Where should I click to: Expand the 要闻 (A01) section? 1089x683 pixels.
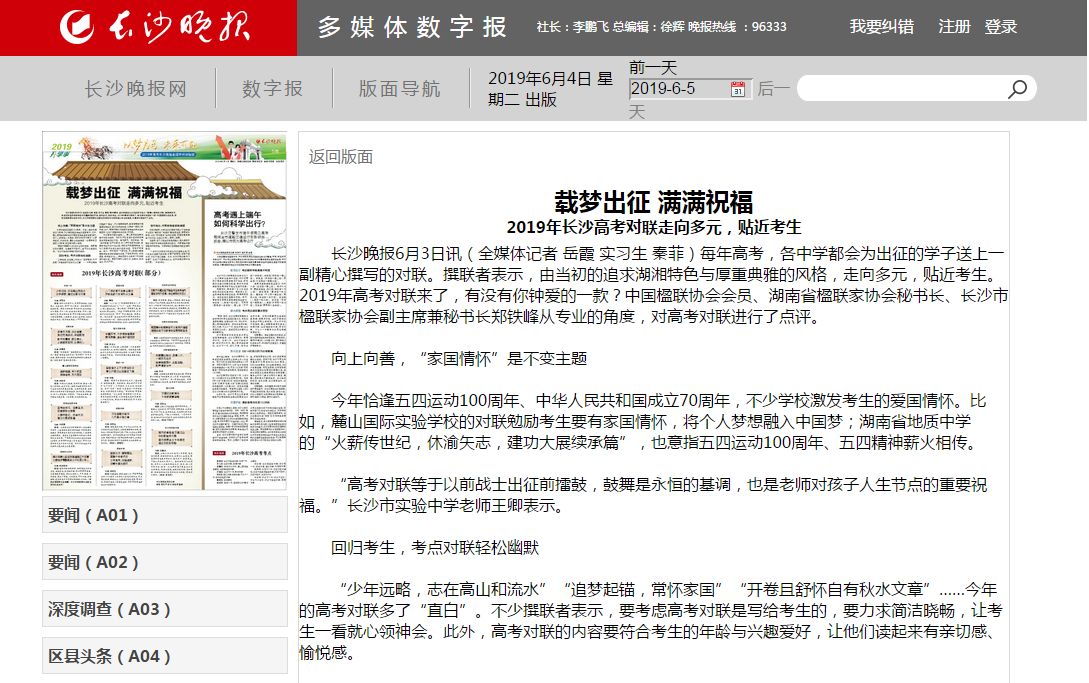(165, 516)
